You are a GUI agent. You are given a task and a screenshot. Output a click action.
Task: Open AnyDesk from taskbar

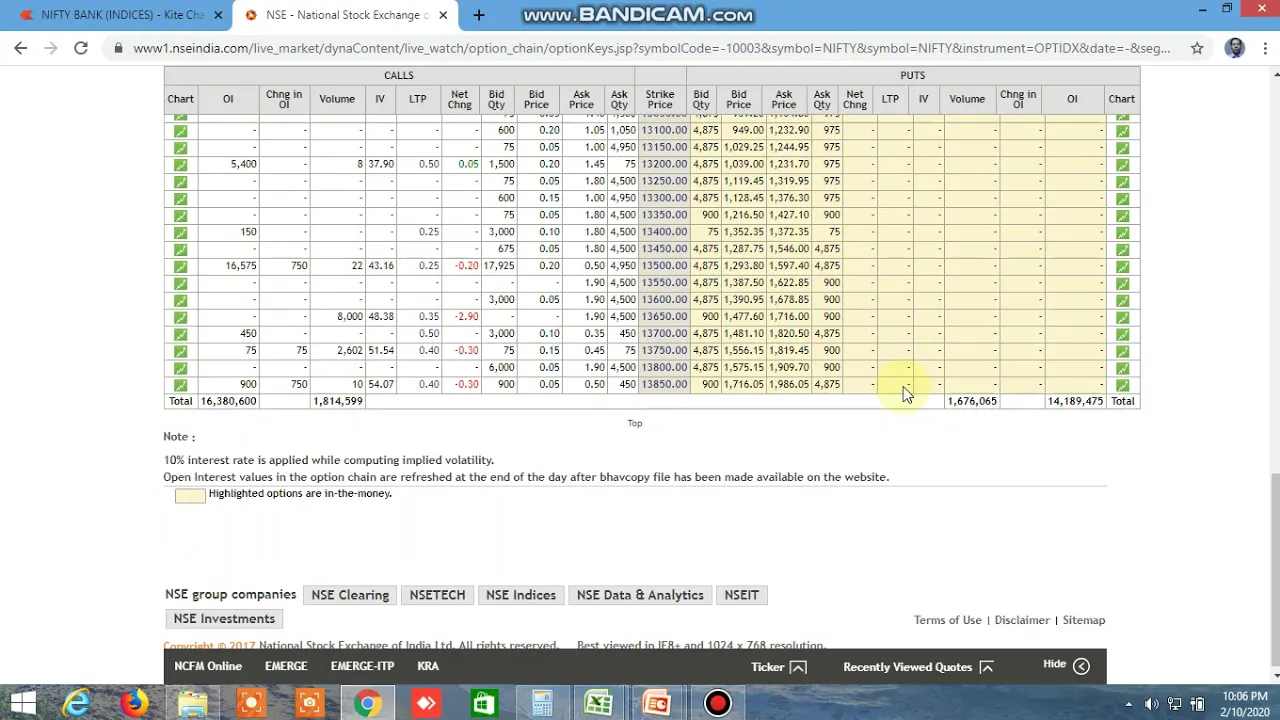pos(426,703)
